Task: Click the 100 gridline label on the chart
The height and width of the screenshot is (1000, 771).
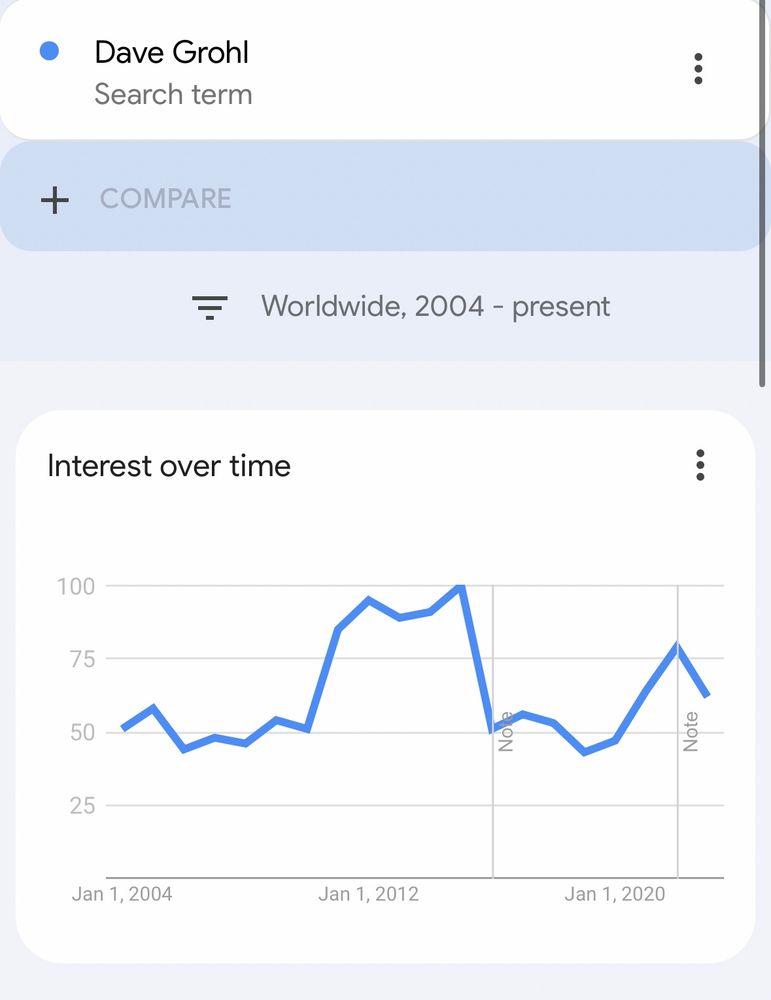Action: coord(76,587)
